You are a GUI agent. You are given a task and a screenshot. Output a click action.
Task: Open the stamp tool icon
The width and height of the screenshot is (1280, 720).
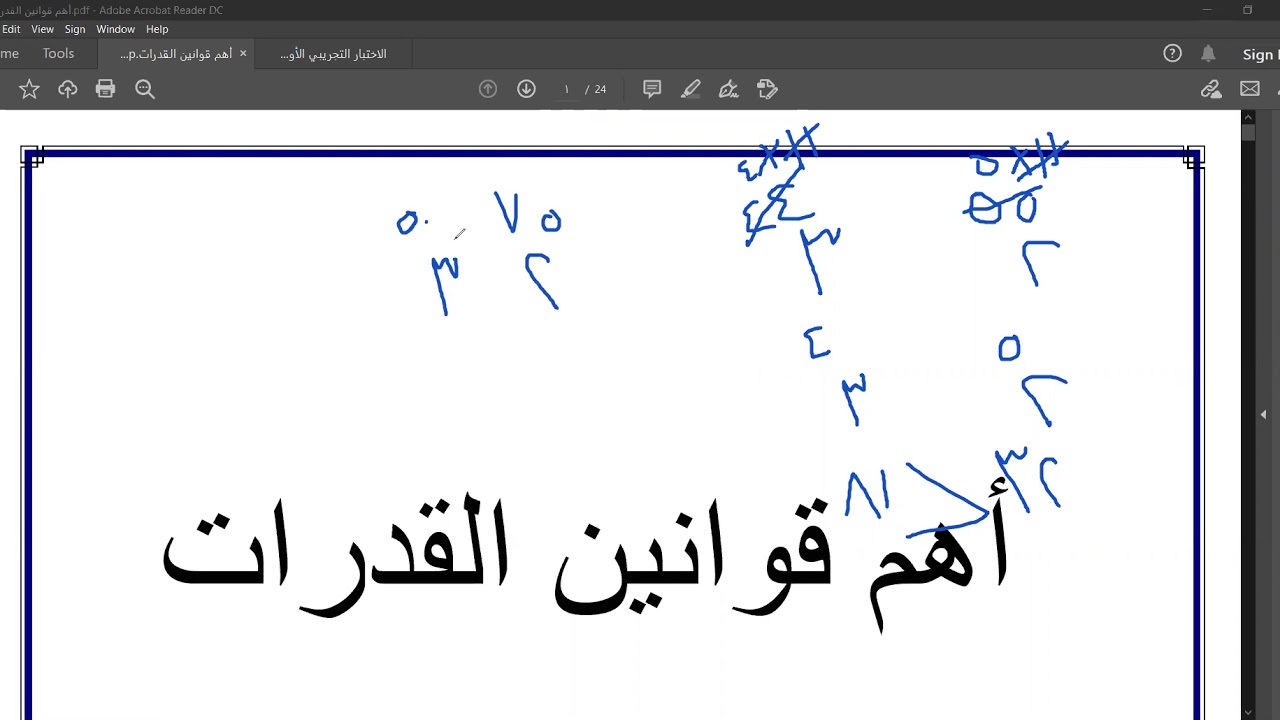click(x=767, y=89)
